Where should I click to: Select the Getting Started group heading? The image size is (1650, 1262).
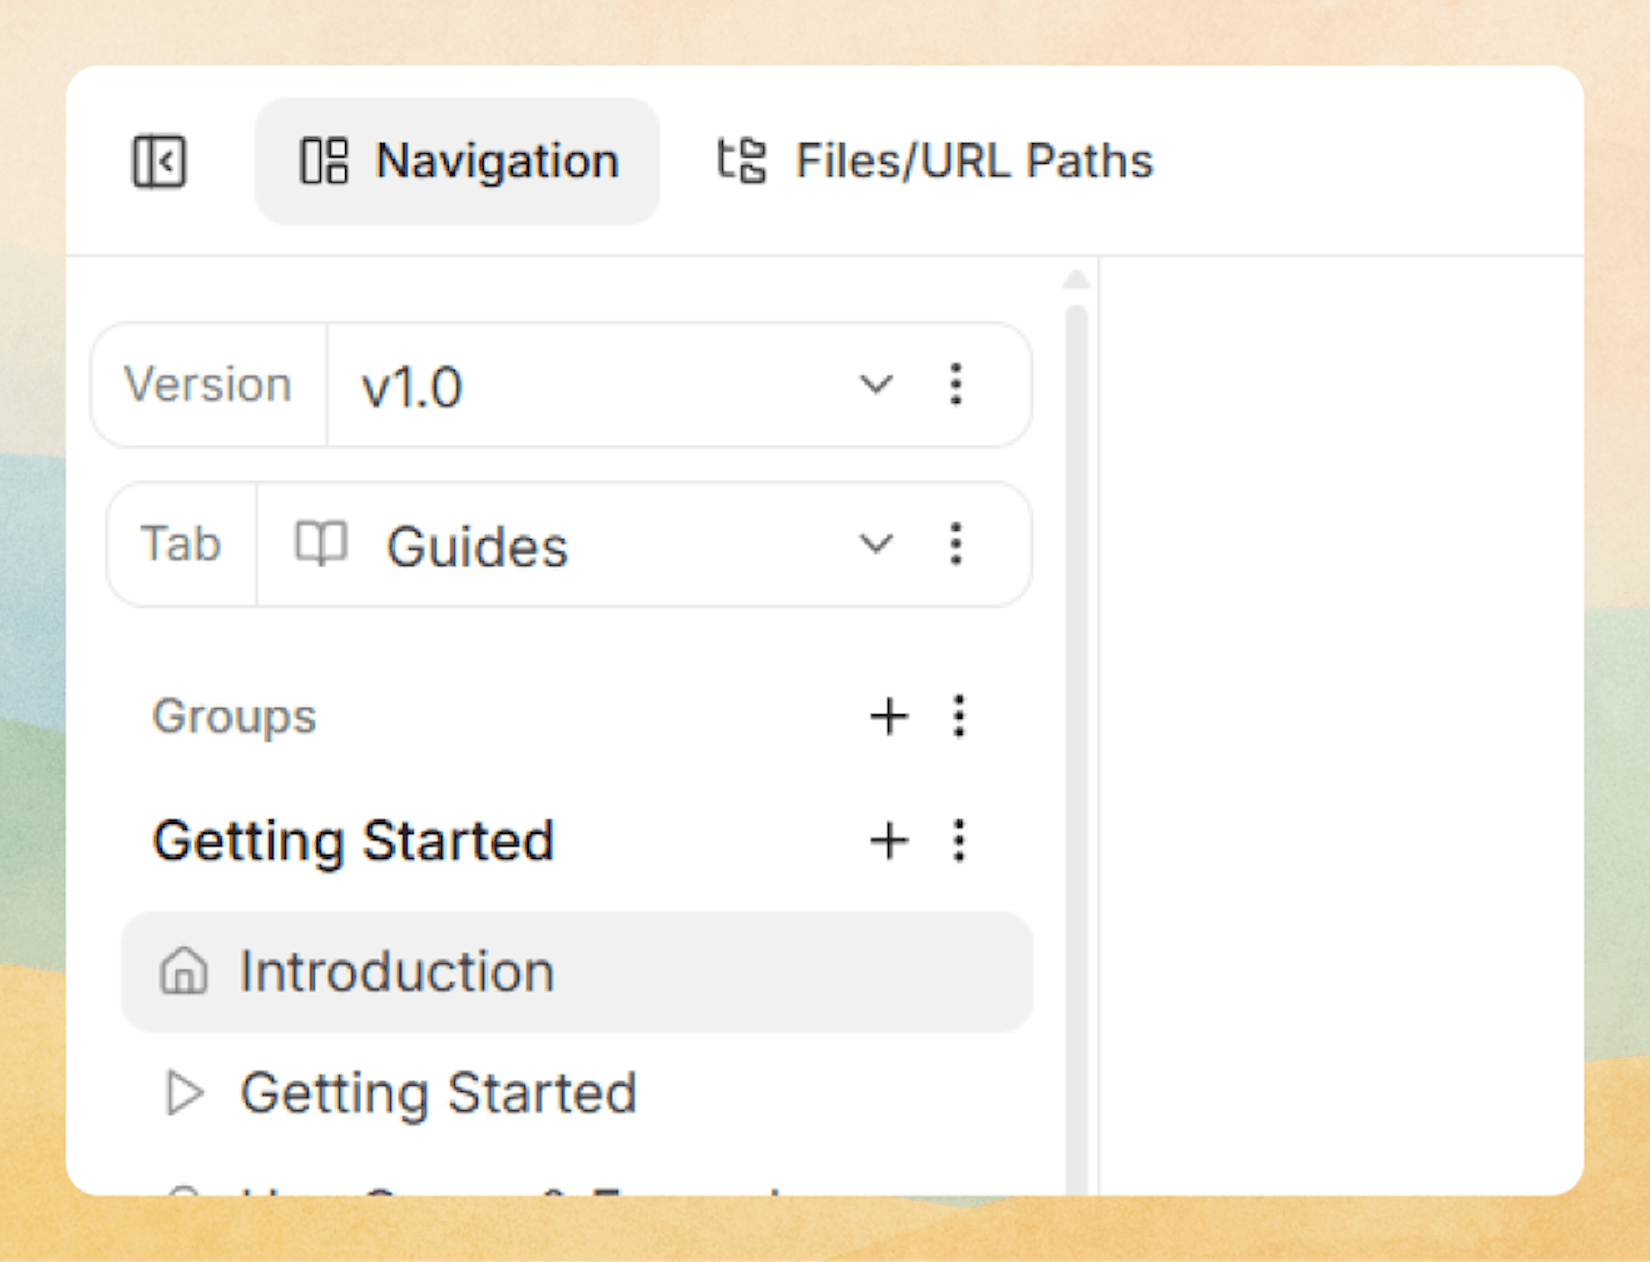click(354, 841)
